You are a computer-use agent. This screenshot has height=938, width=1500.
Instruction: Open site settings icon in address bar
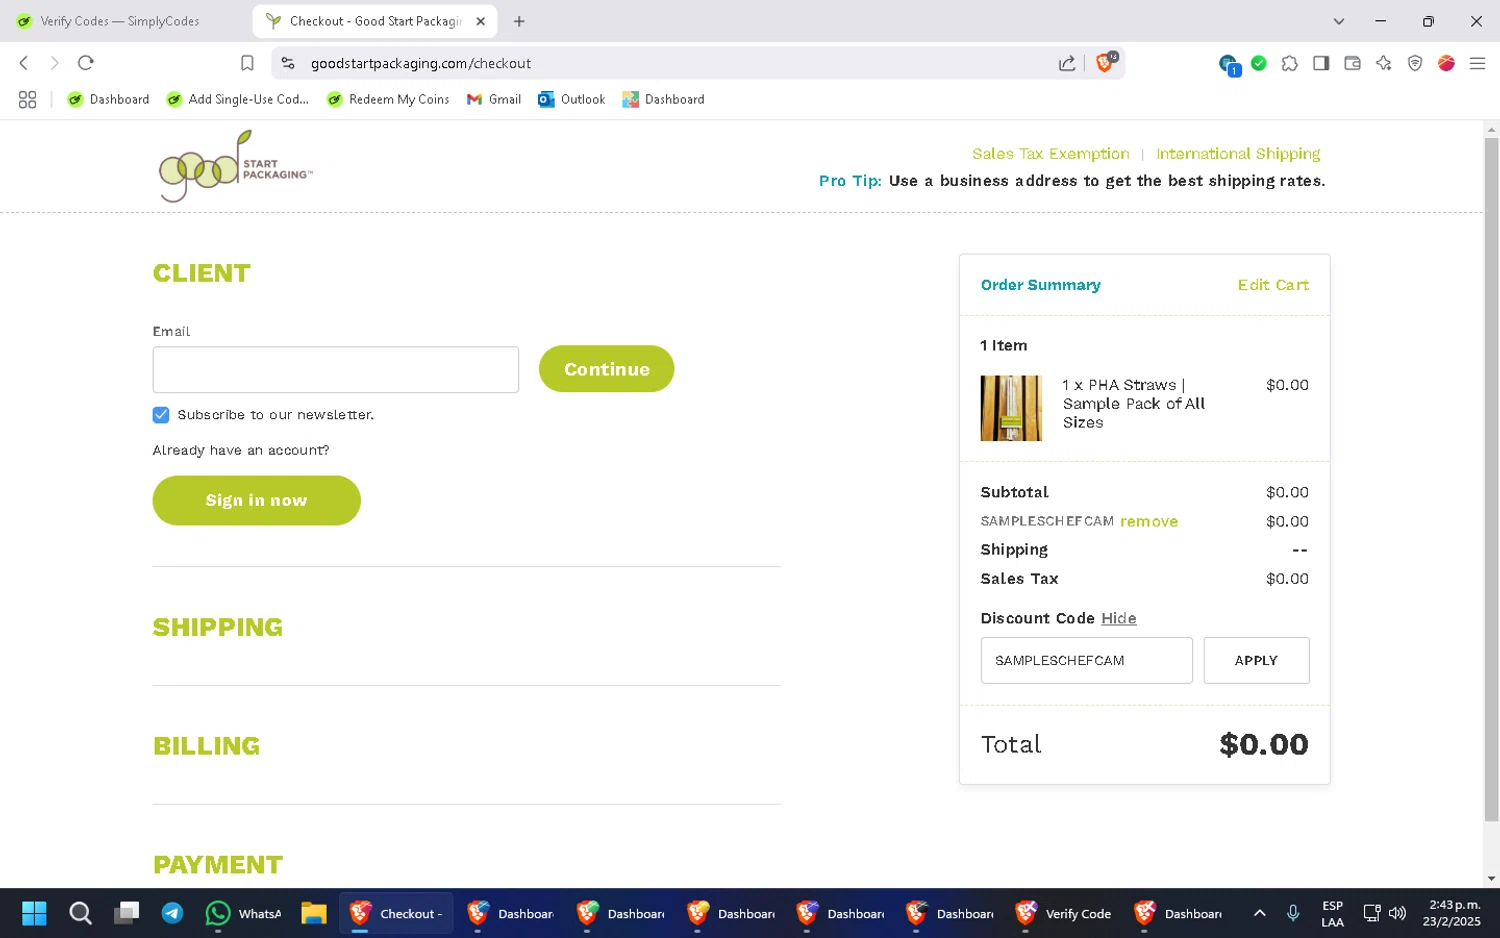(288, 63)
